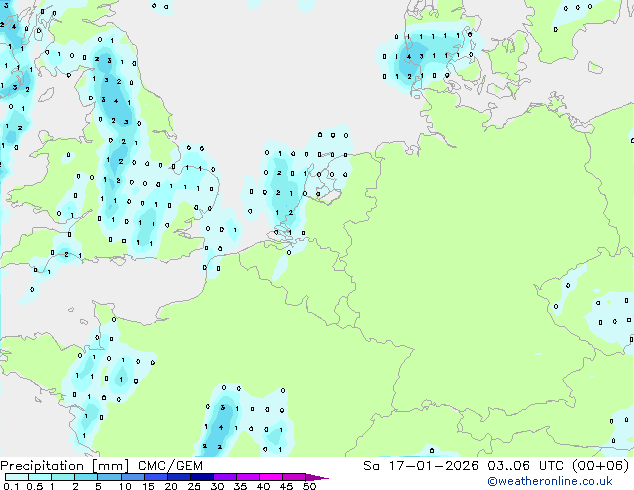Viewport: 634px width, 490px height.
Task: Click the 0.1–0.5 mm legend swatch
Action: (x=17, y=477)
